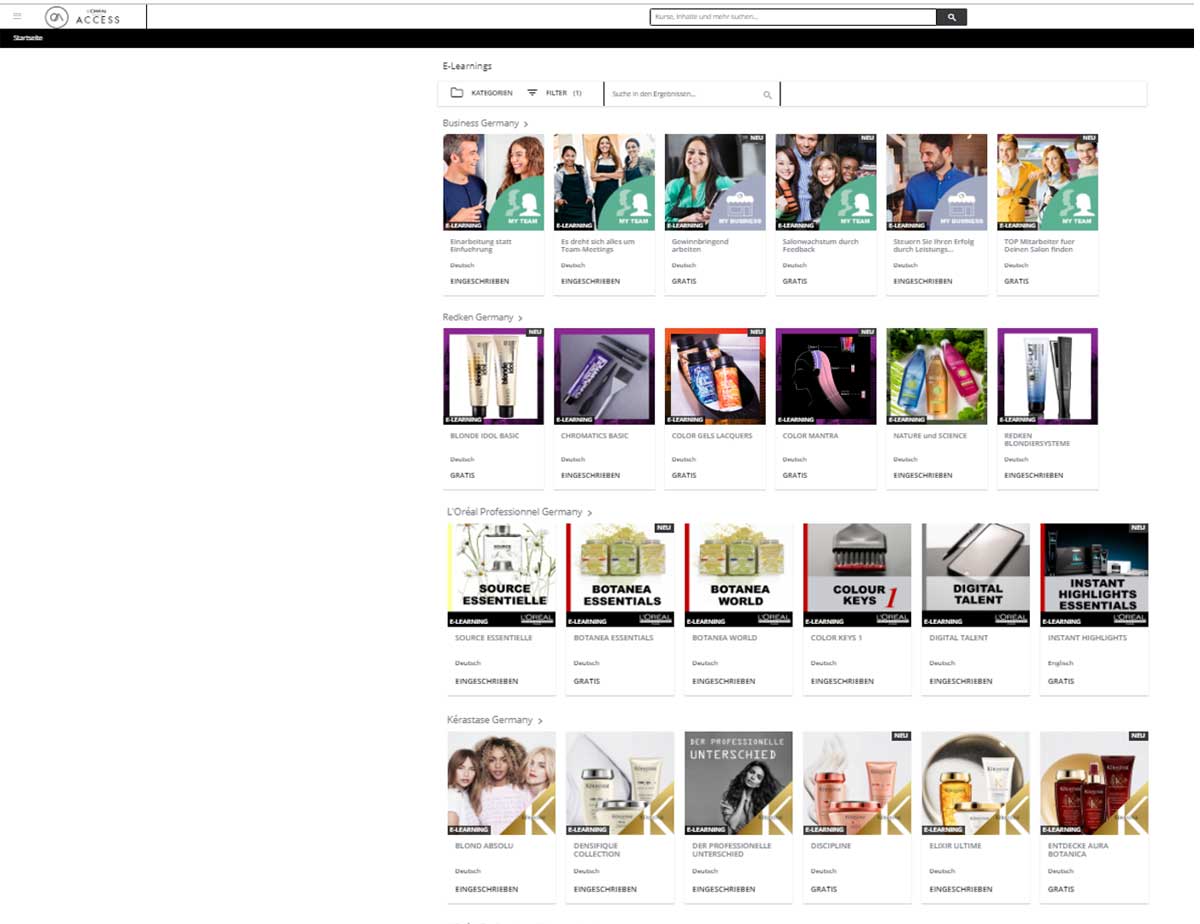Click the 'Suche in den Ergebnissen' field
The image size is (1200, 924).
(685, 94)
